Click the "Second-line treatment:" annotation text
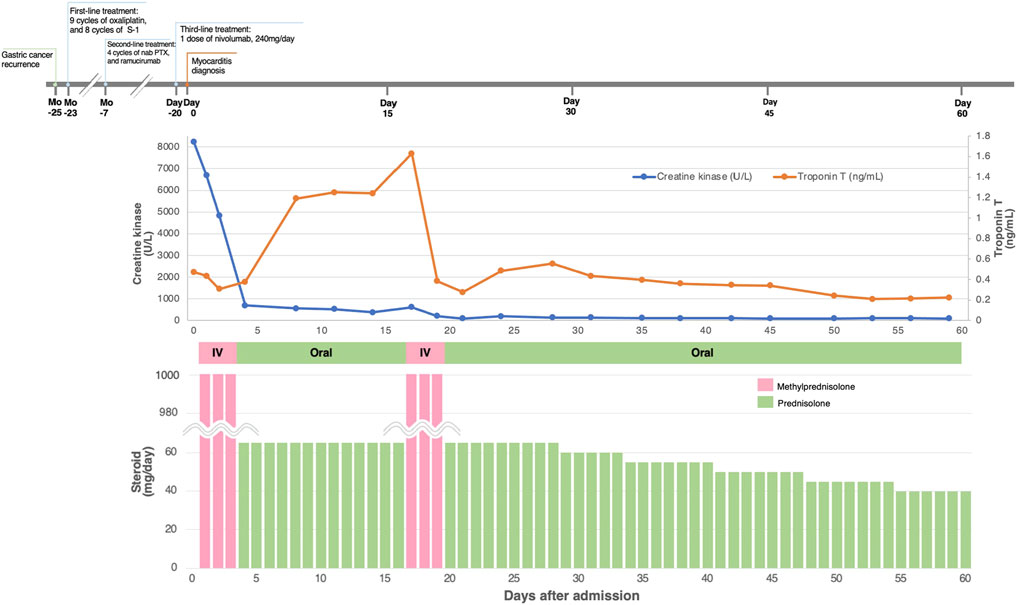1017x605 pixels. [x=141, y=44]
